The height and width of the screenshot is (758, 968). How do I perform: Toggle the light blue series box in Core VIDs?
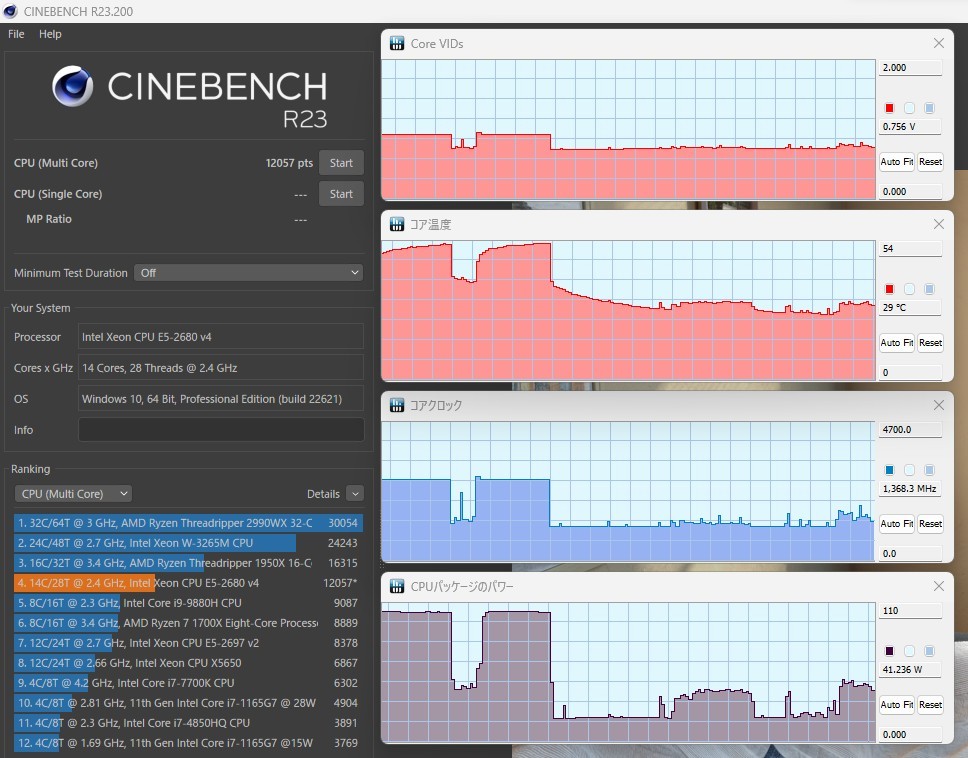coord(929,108)
